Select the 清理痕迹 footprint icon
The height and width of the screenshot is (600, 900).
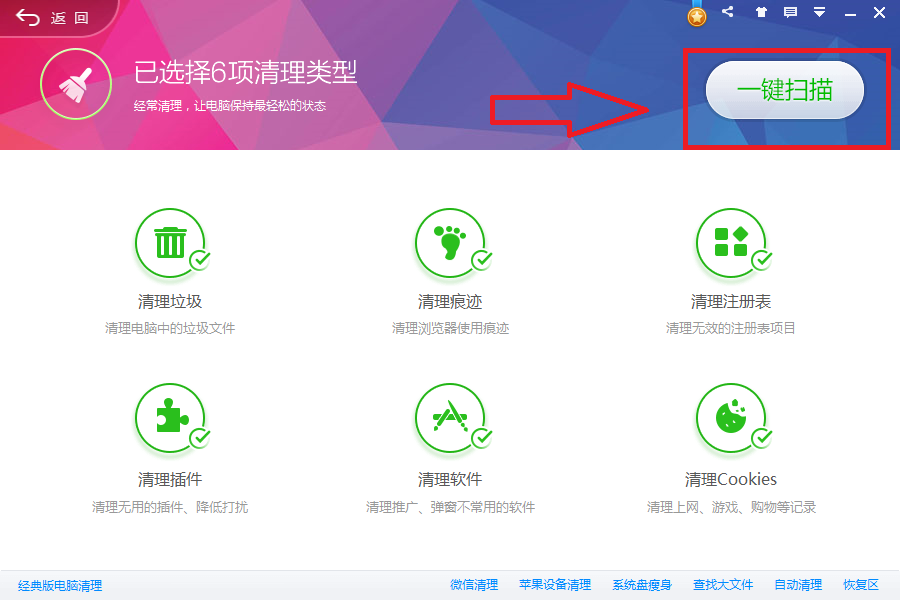[x=450, y=243]
